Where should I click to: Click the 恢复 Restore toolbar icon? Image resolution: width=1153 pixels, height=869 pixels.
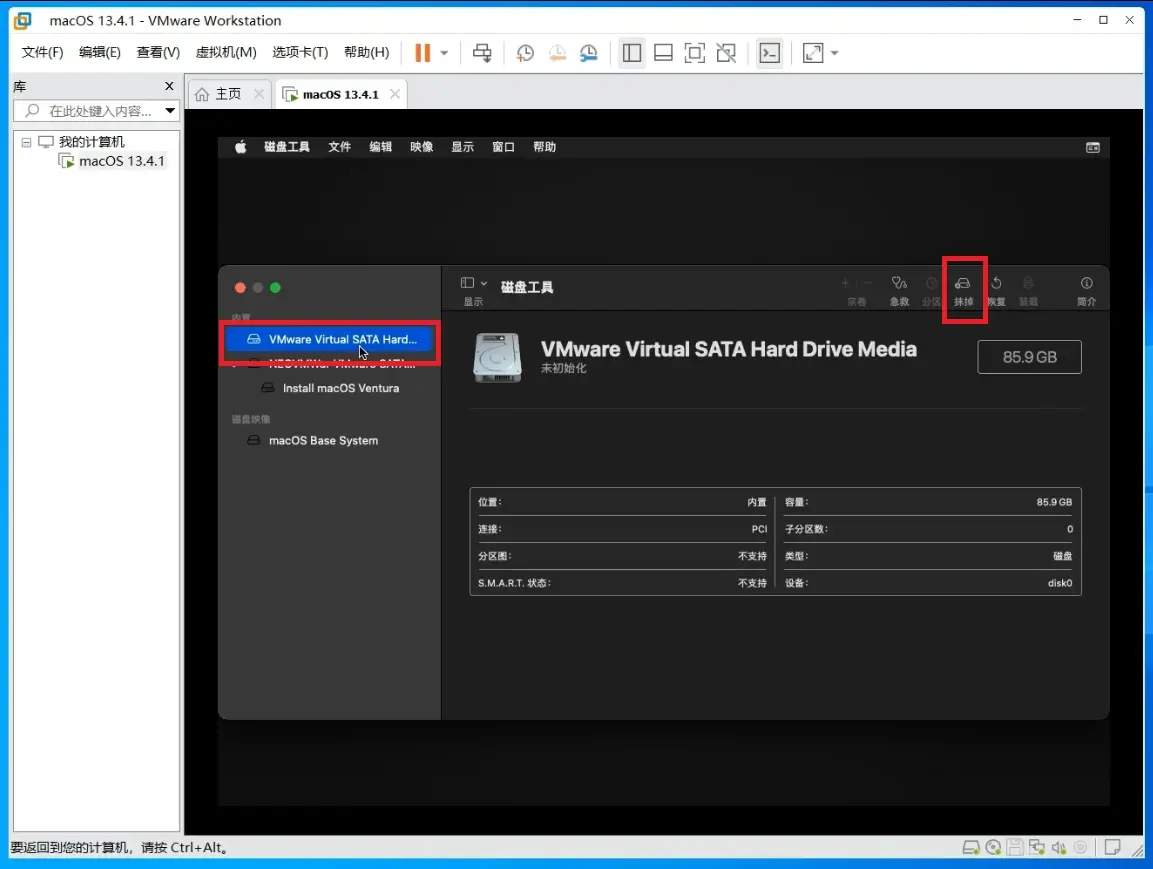(996, 290)
